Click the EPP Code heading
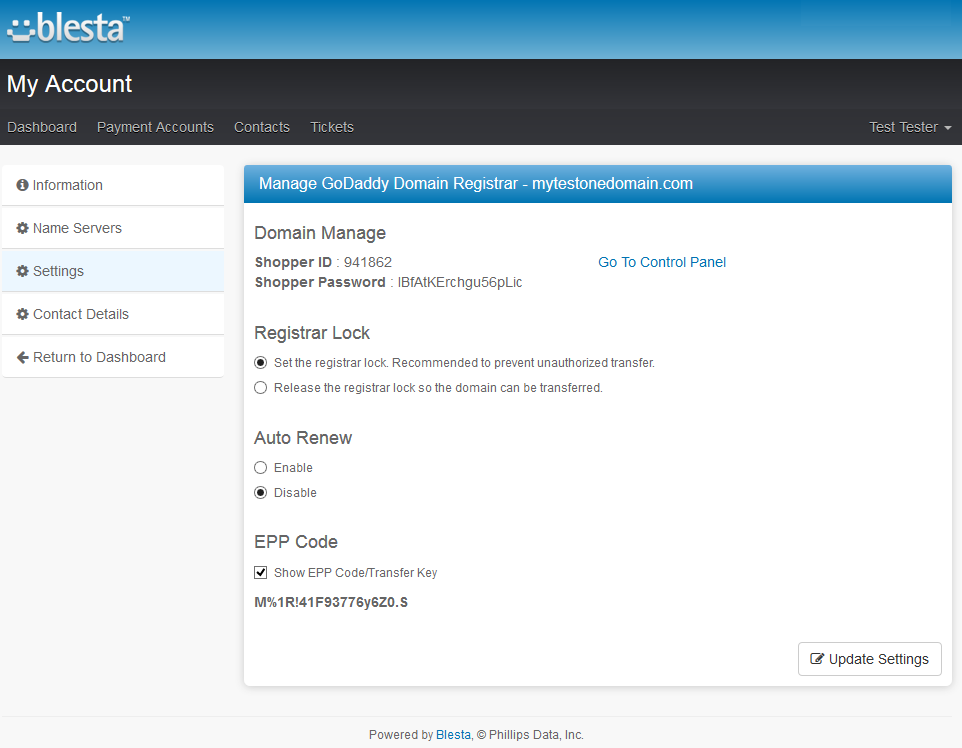This screenshot has height=748, width=962. coord(296,542)
